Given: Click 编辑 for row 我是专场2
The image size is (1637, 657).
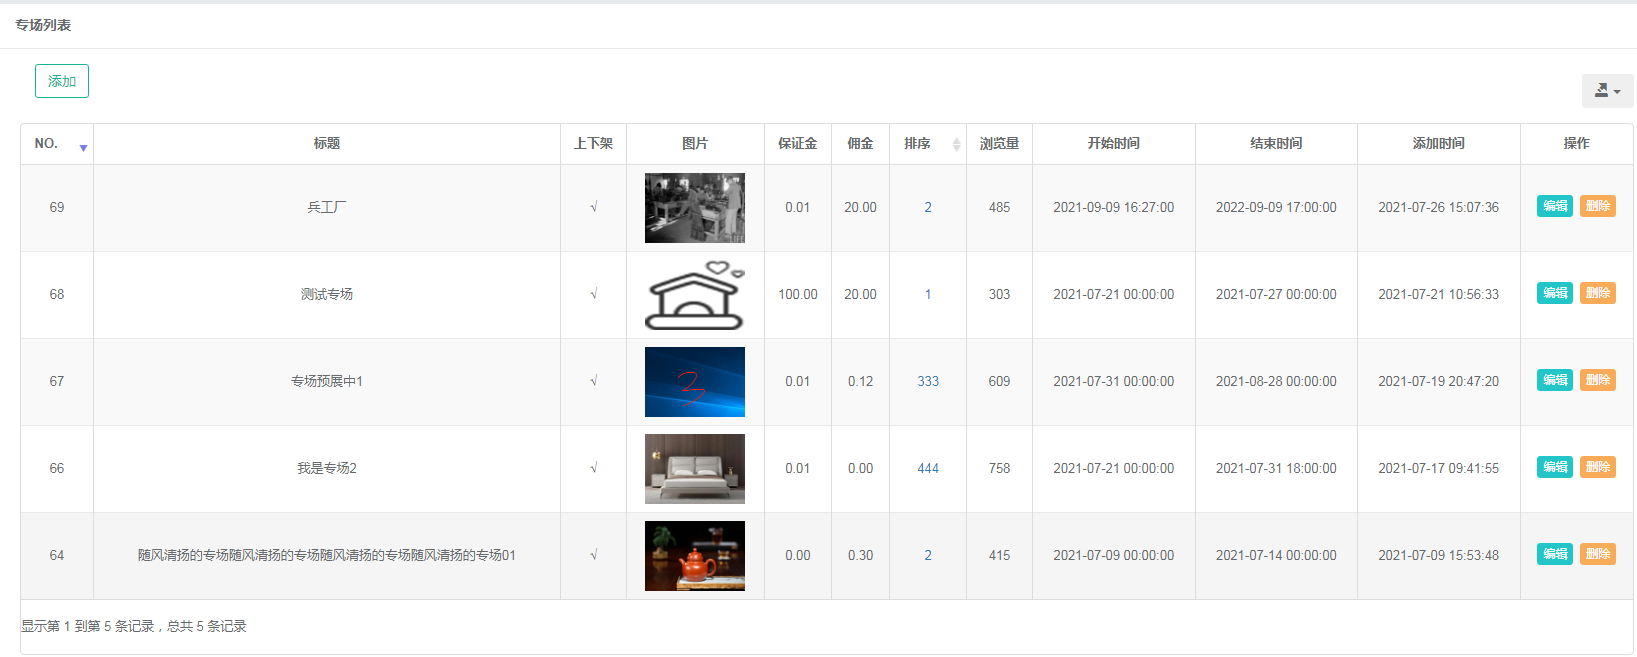Looking at the screenshot, I should coord(1555,467).
